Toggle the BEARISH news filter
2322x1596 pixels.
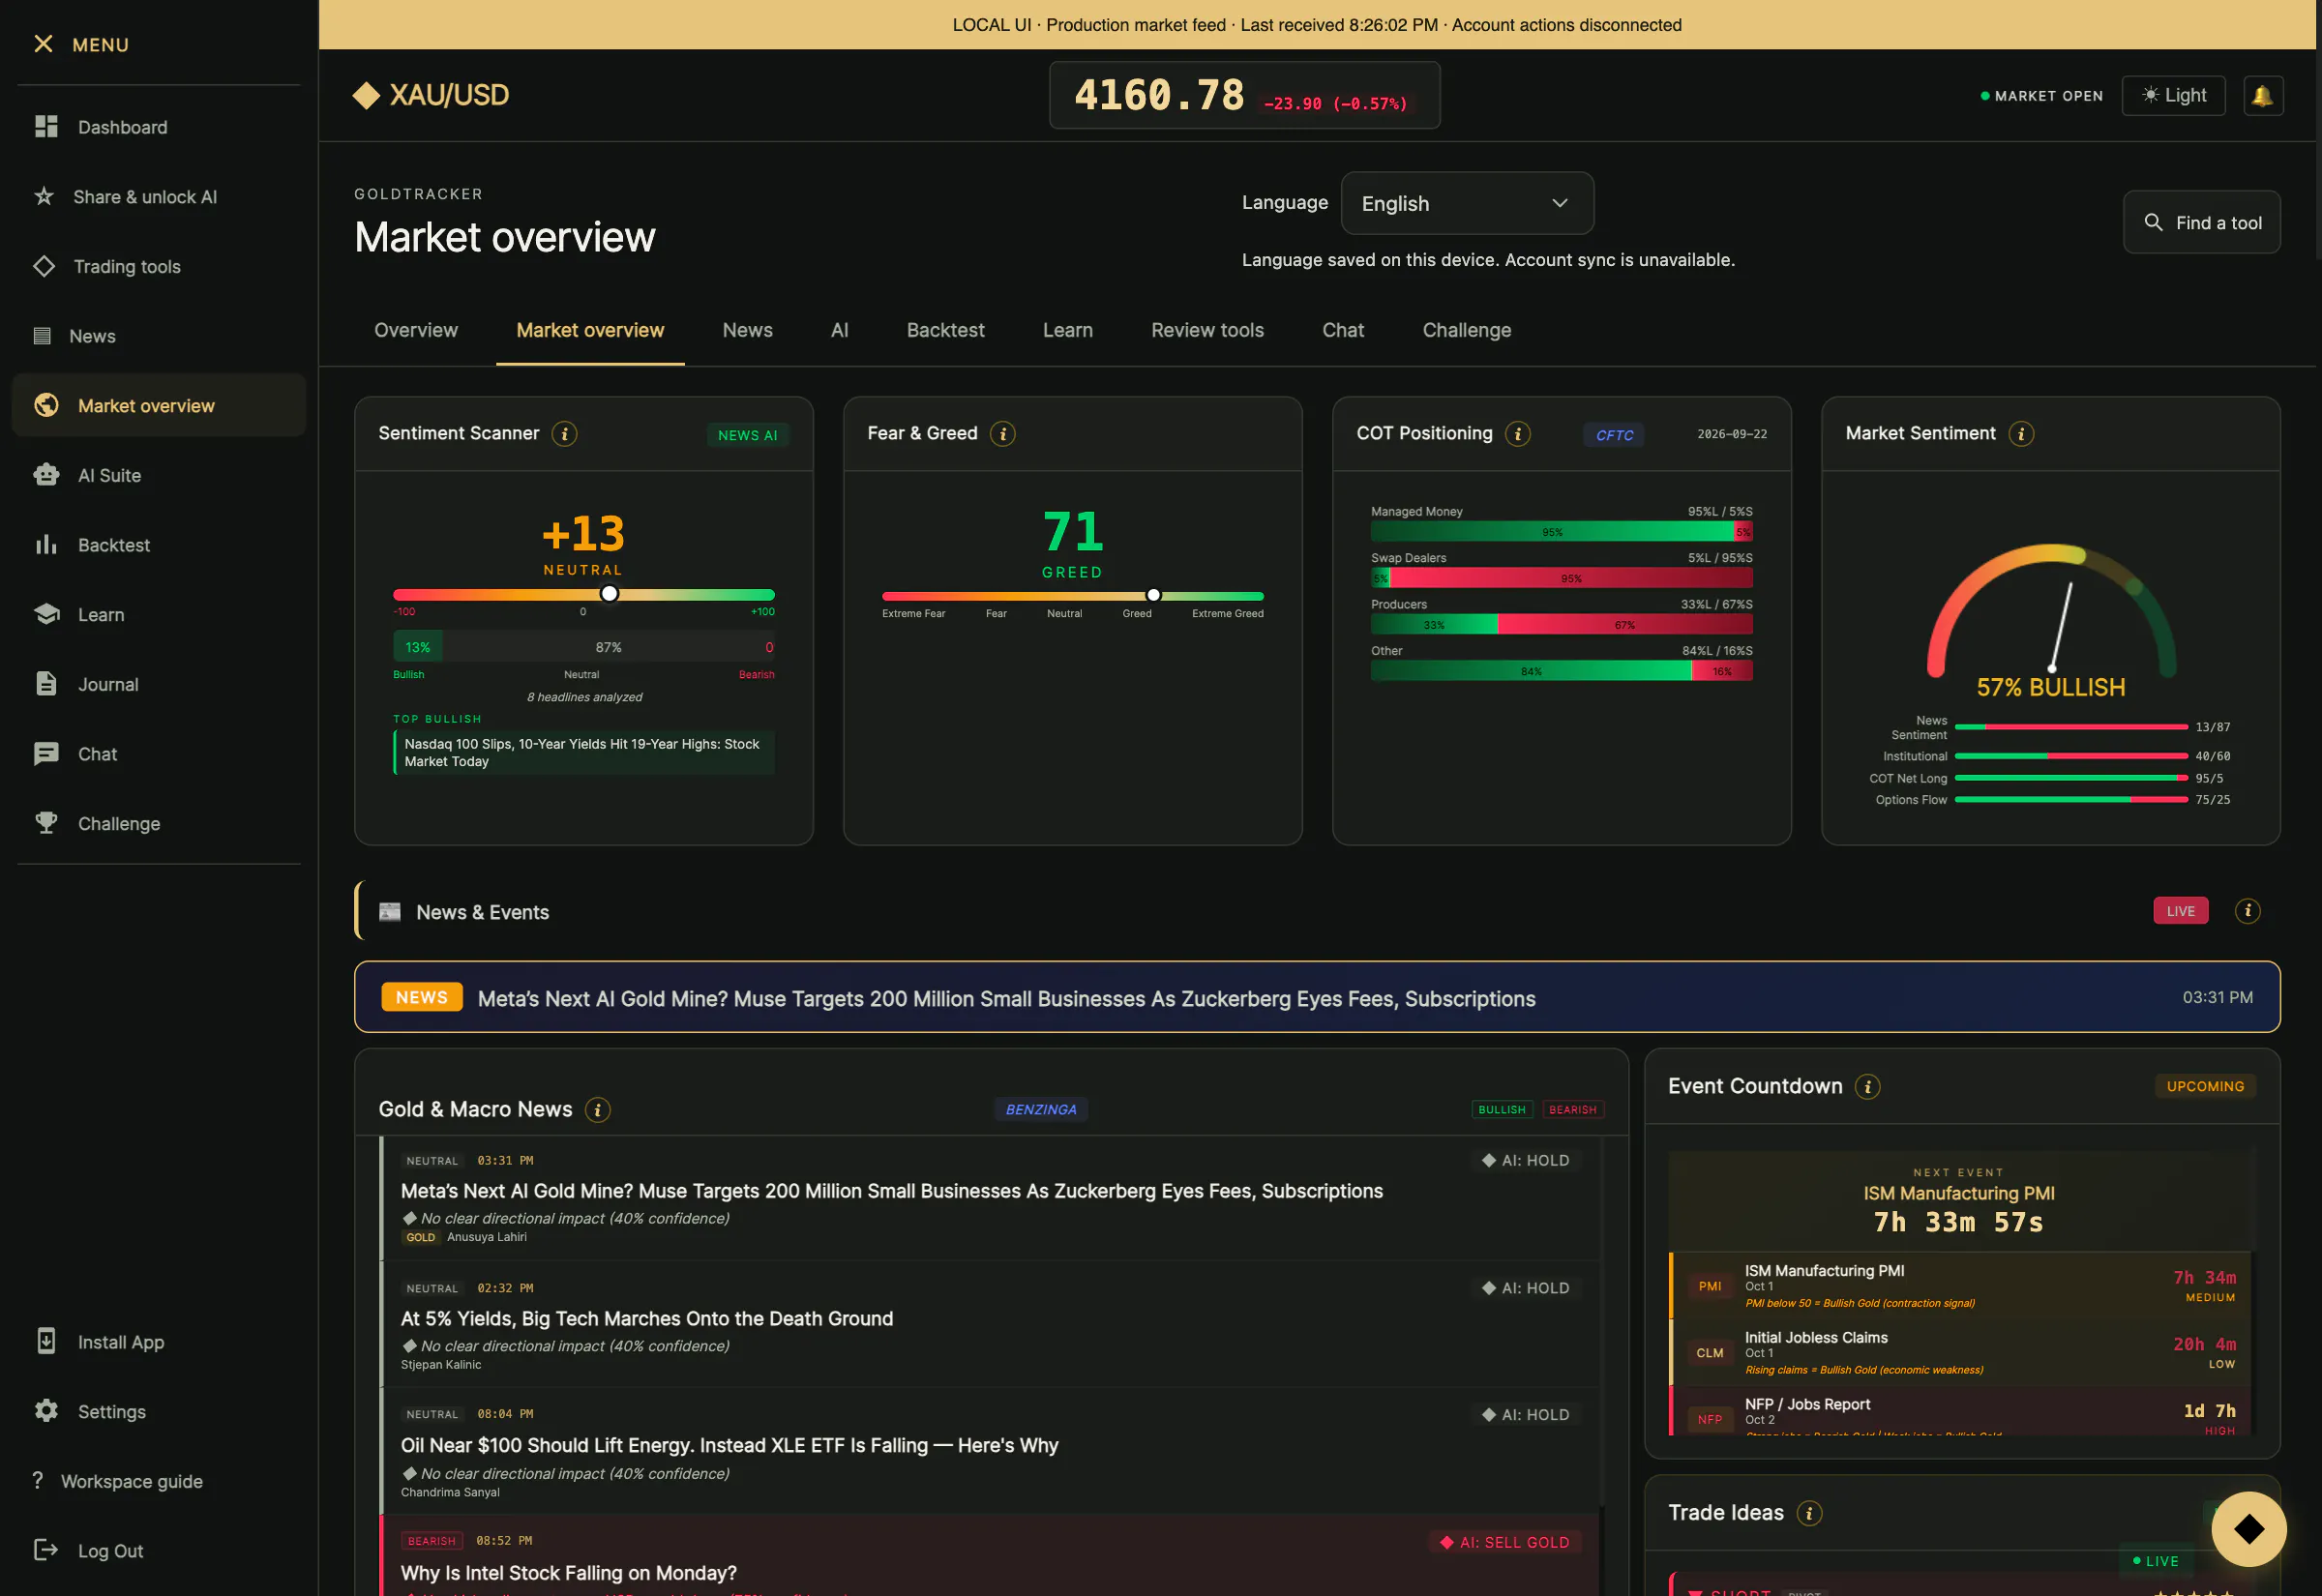(1572, 1109)
